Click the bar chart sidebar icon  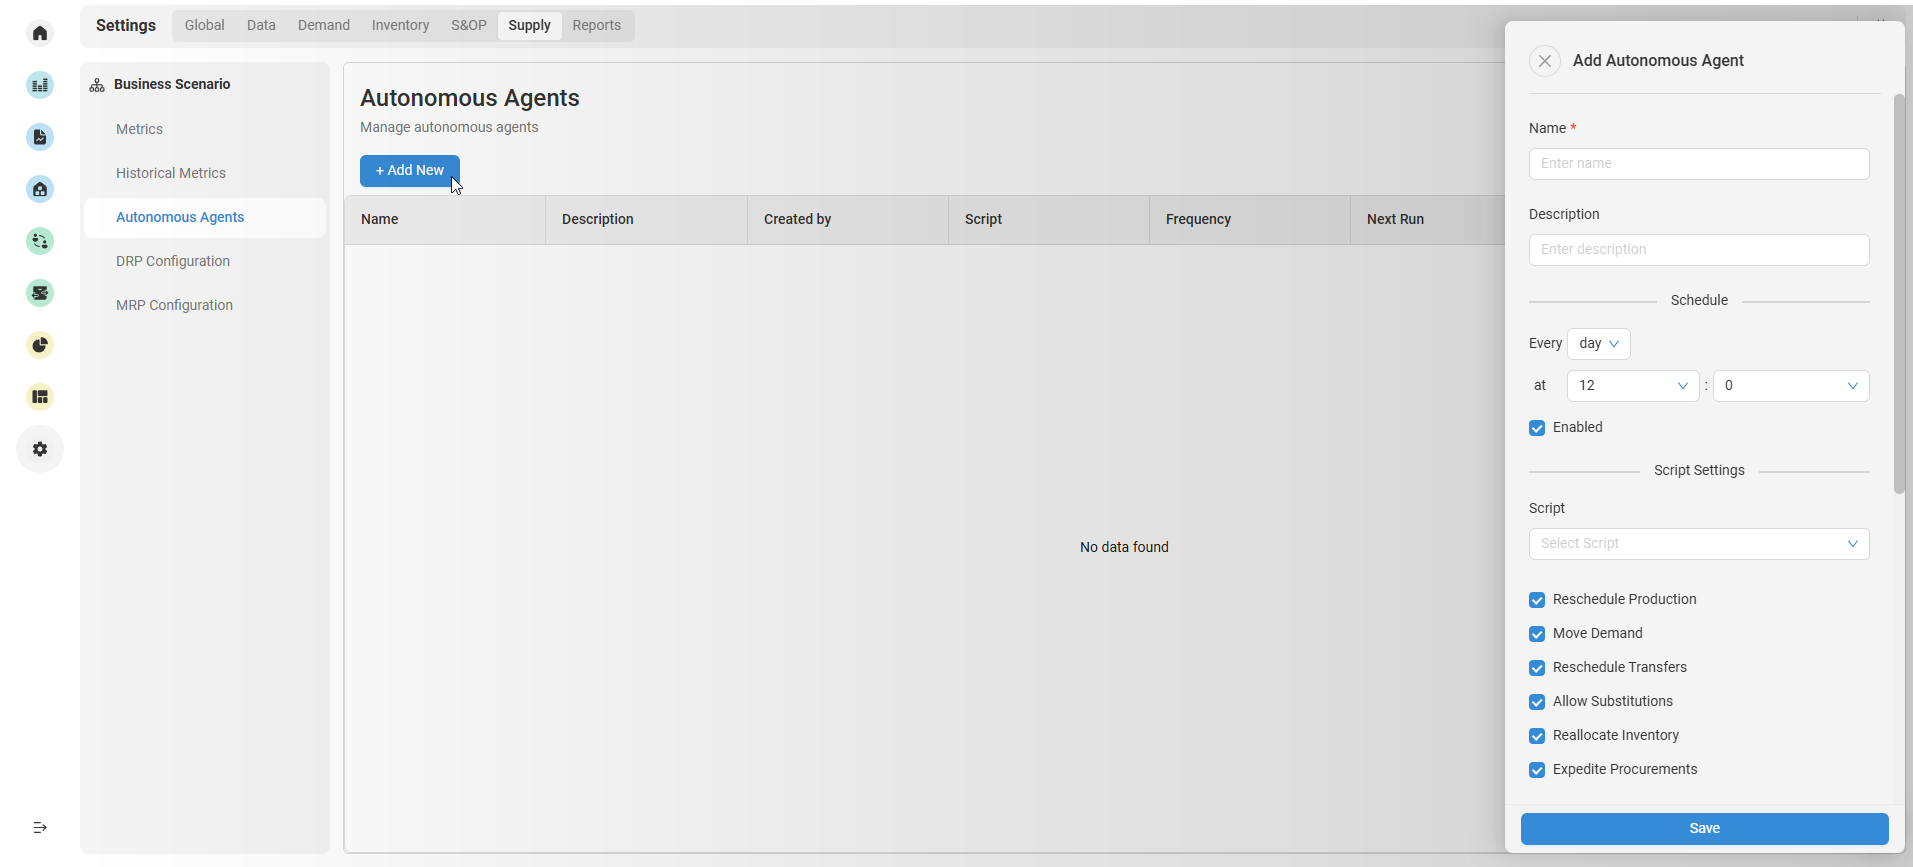(40, 85)
